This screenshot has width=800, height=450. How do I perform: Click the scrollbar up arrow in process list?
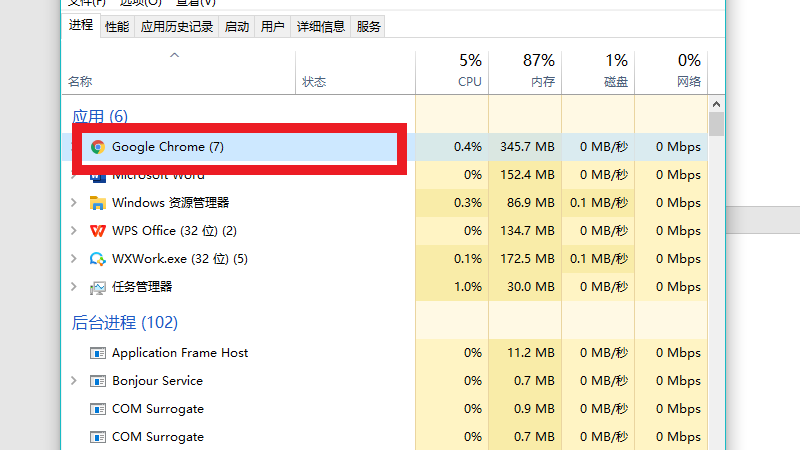pyautogui.click(x=716, y=103)
